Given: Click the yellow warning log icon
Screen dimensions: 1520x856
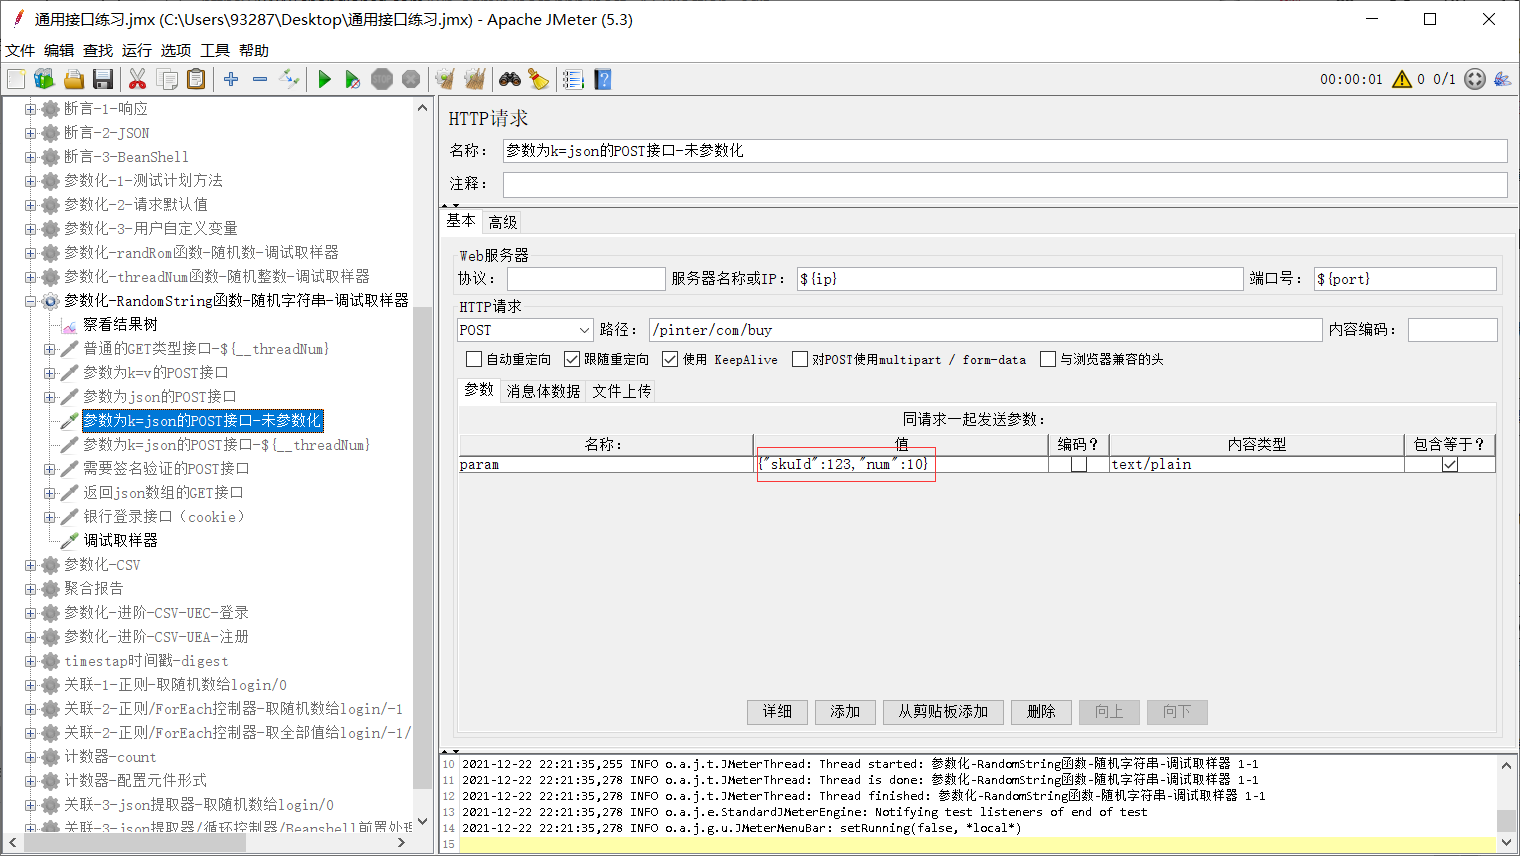Looking at the screenshot, I should pyautogui.click(x=1402, y=79).
